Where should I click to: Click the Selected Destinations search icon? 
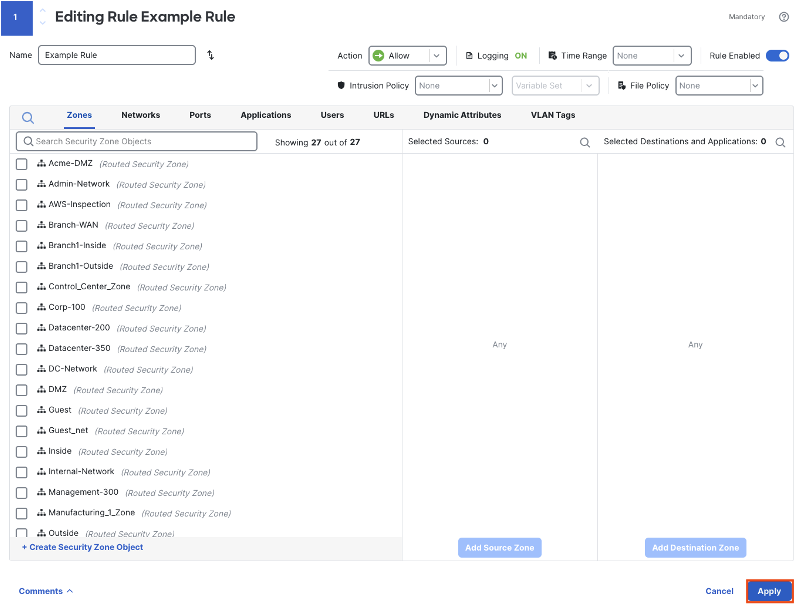click(x=780, y=142)
